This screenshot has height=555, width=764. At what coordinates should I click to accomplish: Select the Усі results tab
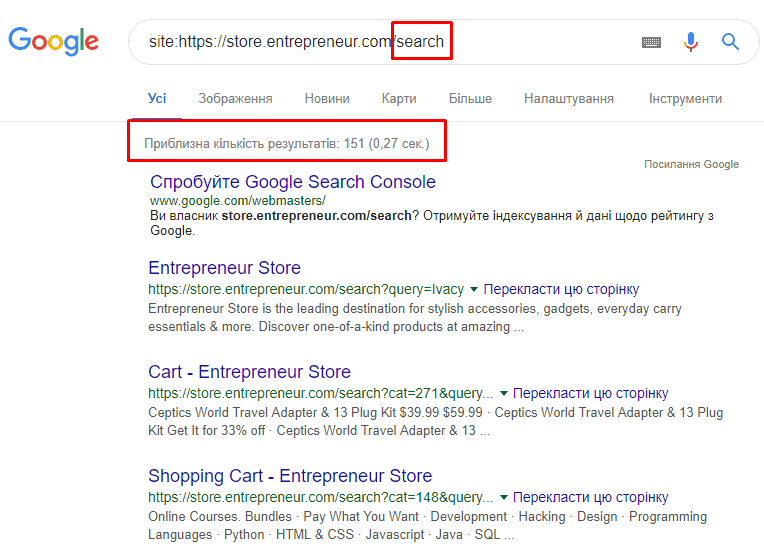click(157, 98)
